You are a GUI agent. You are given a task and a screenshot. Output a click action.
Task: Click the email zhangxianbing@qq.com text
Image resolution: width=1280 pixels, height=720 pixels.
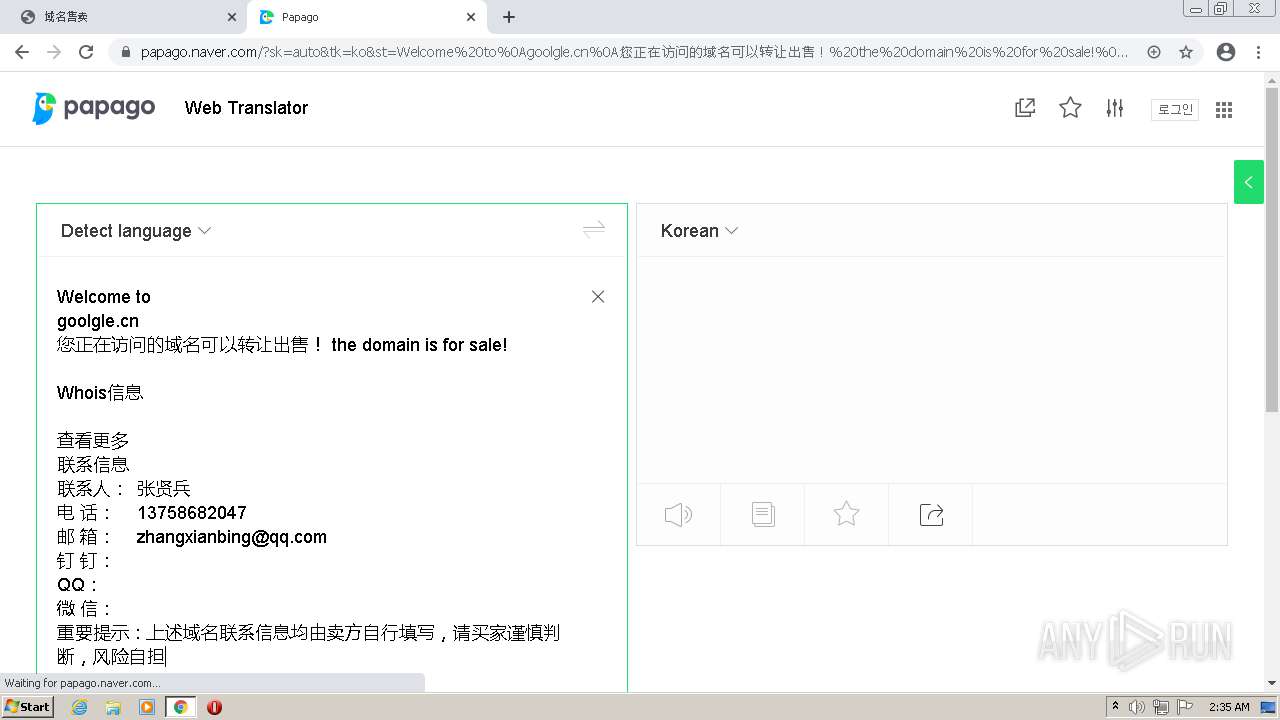coord(231,537)
